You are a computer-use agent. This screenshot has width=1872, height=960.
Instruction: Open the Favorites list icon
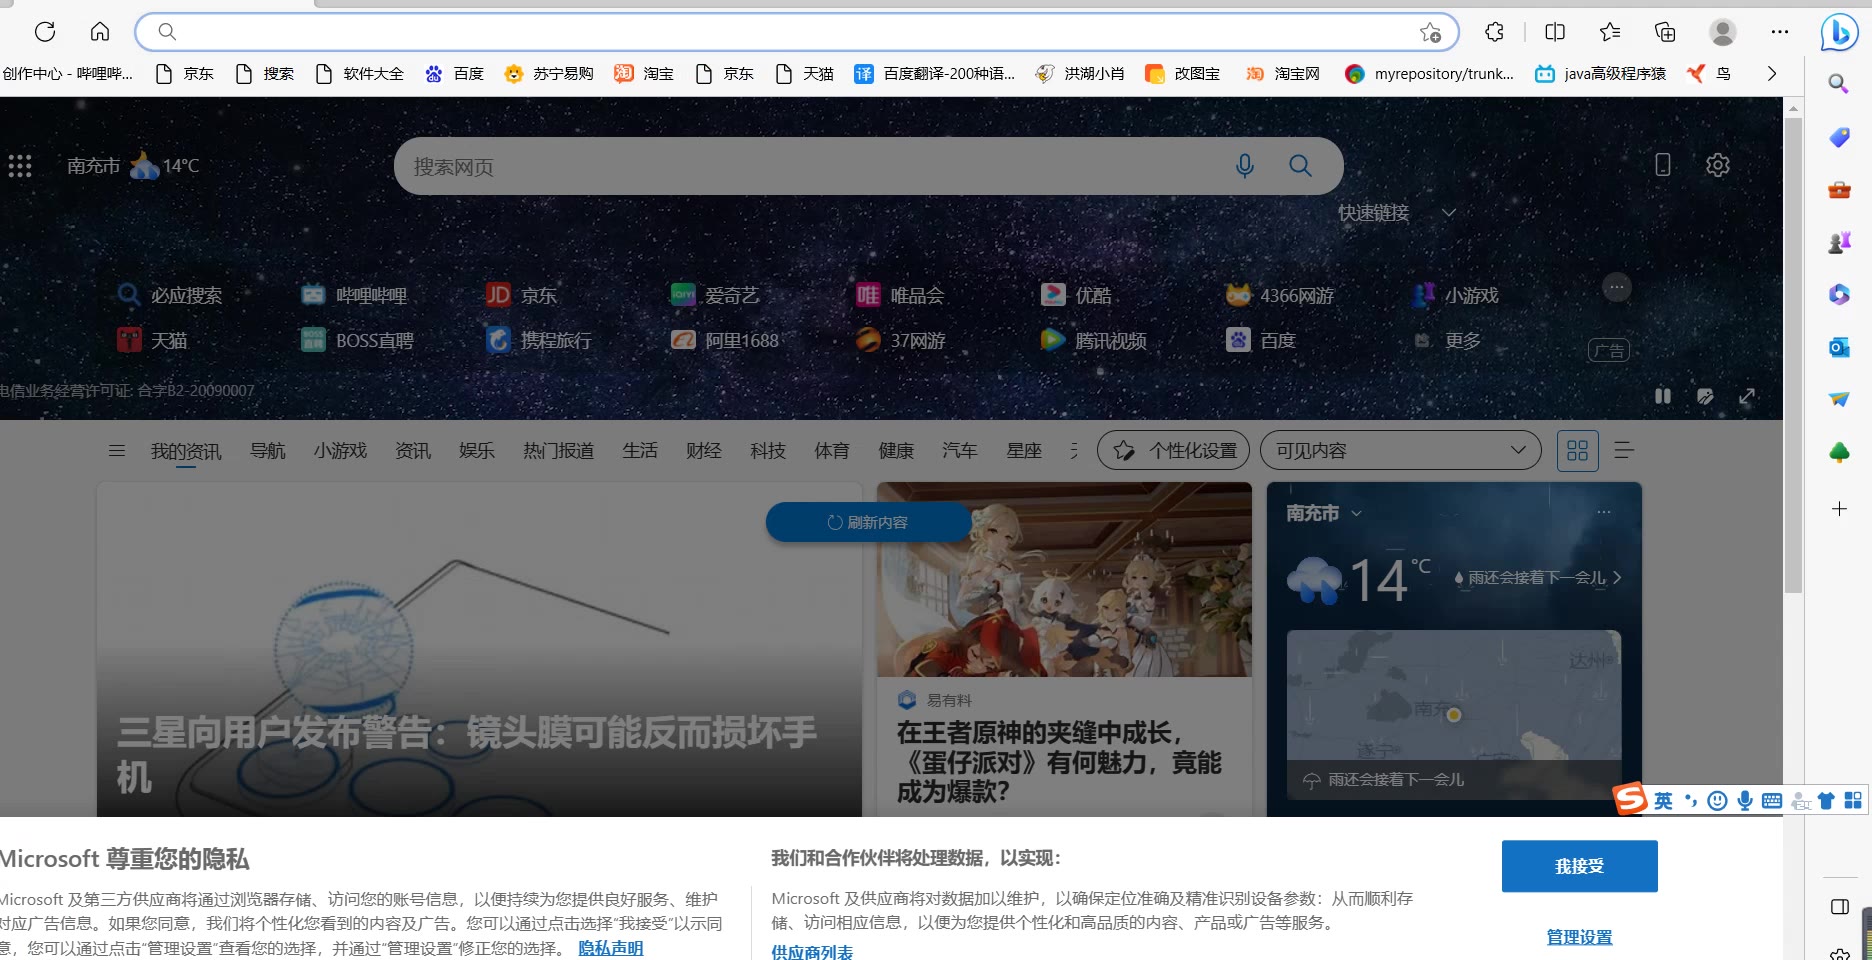tap(1610, 32)
